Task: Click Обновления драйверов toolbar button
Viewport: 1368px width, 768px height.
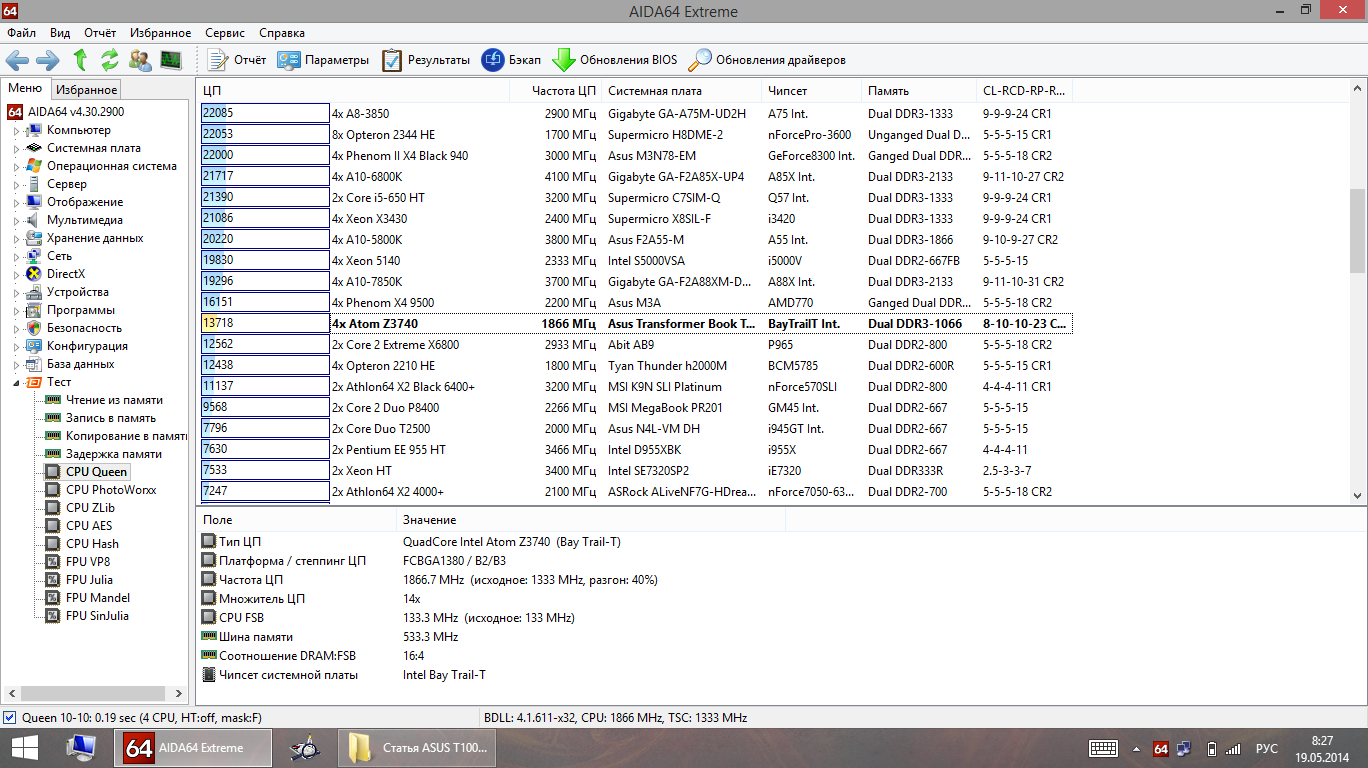Action: pyautogui.click(x=767, y=60)
